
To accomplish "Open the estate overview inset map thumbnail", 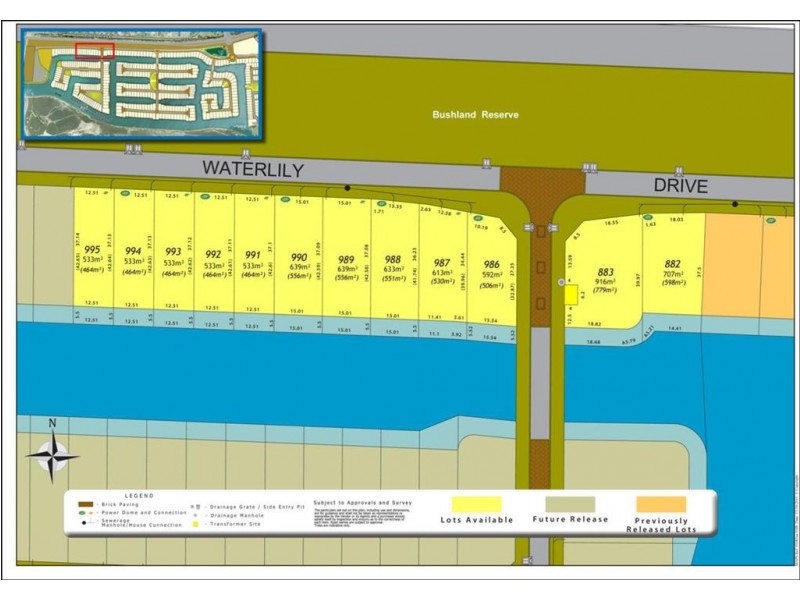I will (140, 85).
